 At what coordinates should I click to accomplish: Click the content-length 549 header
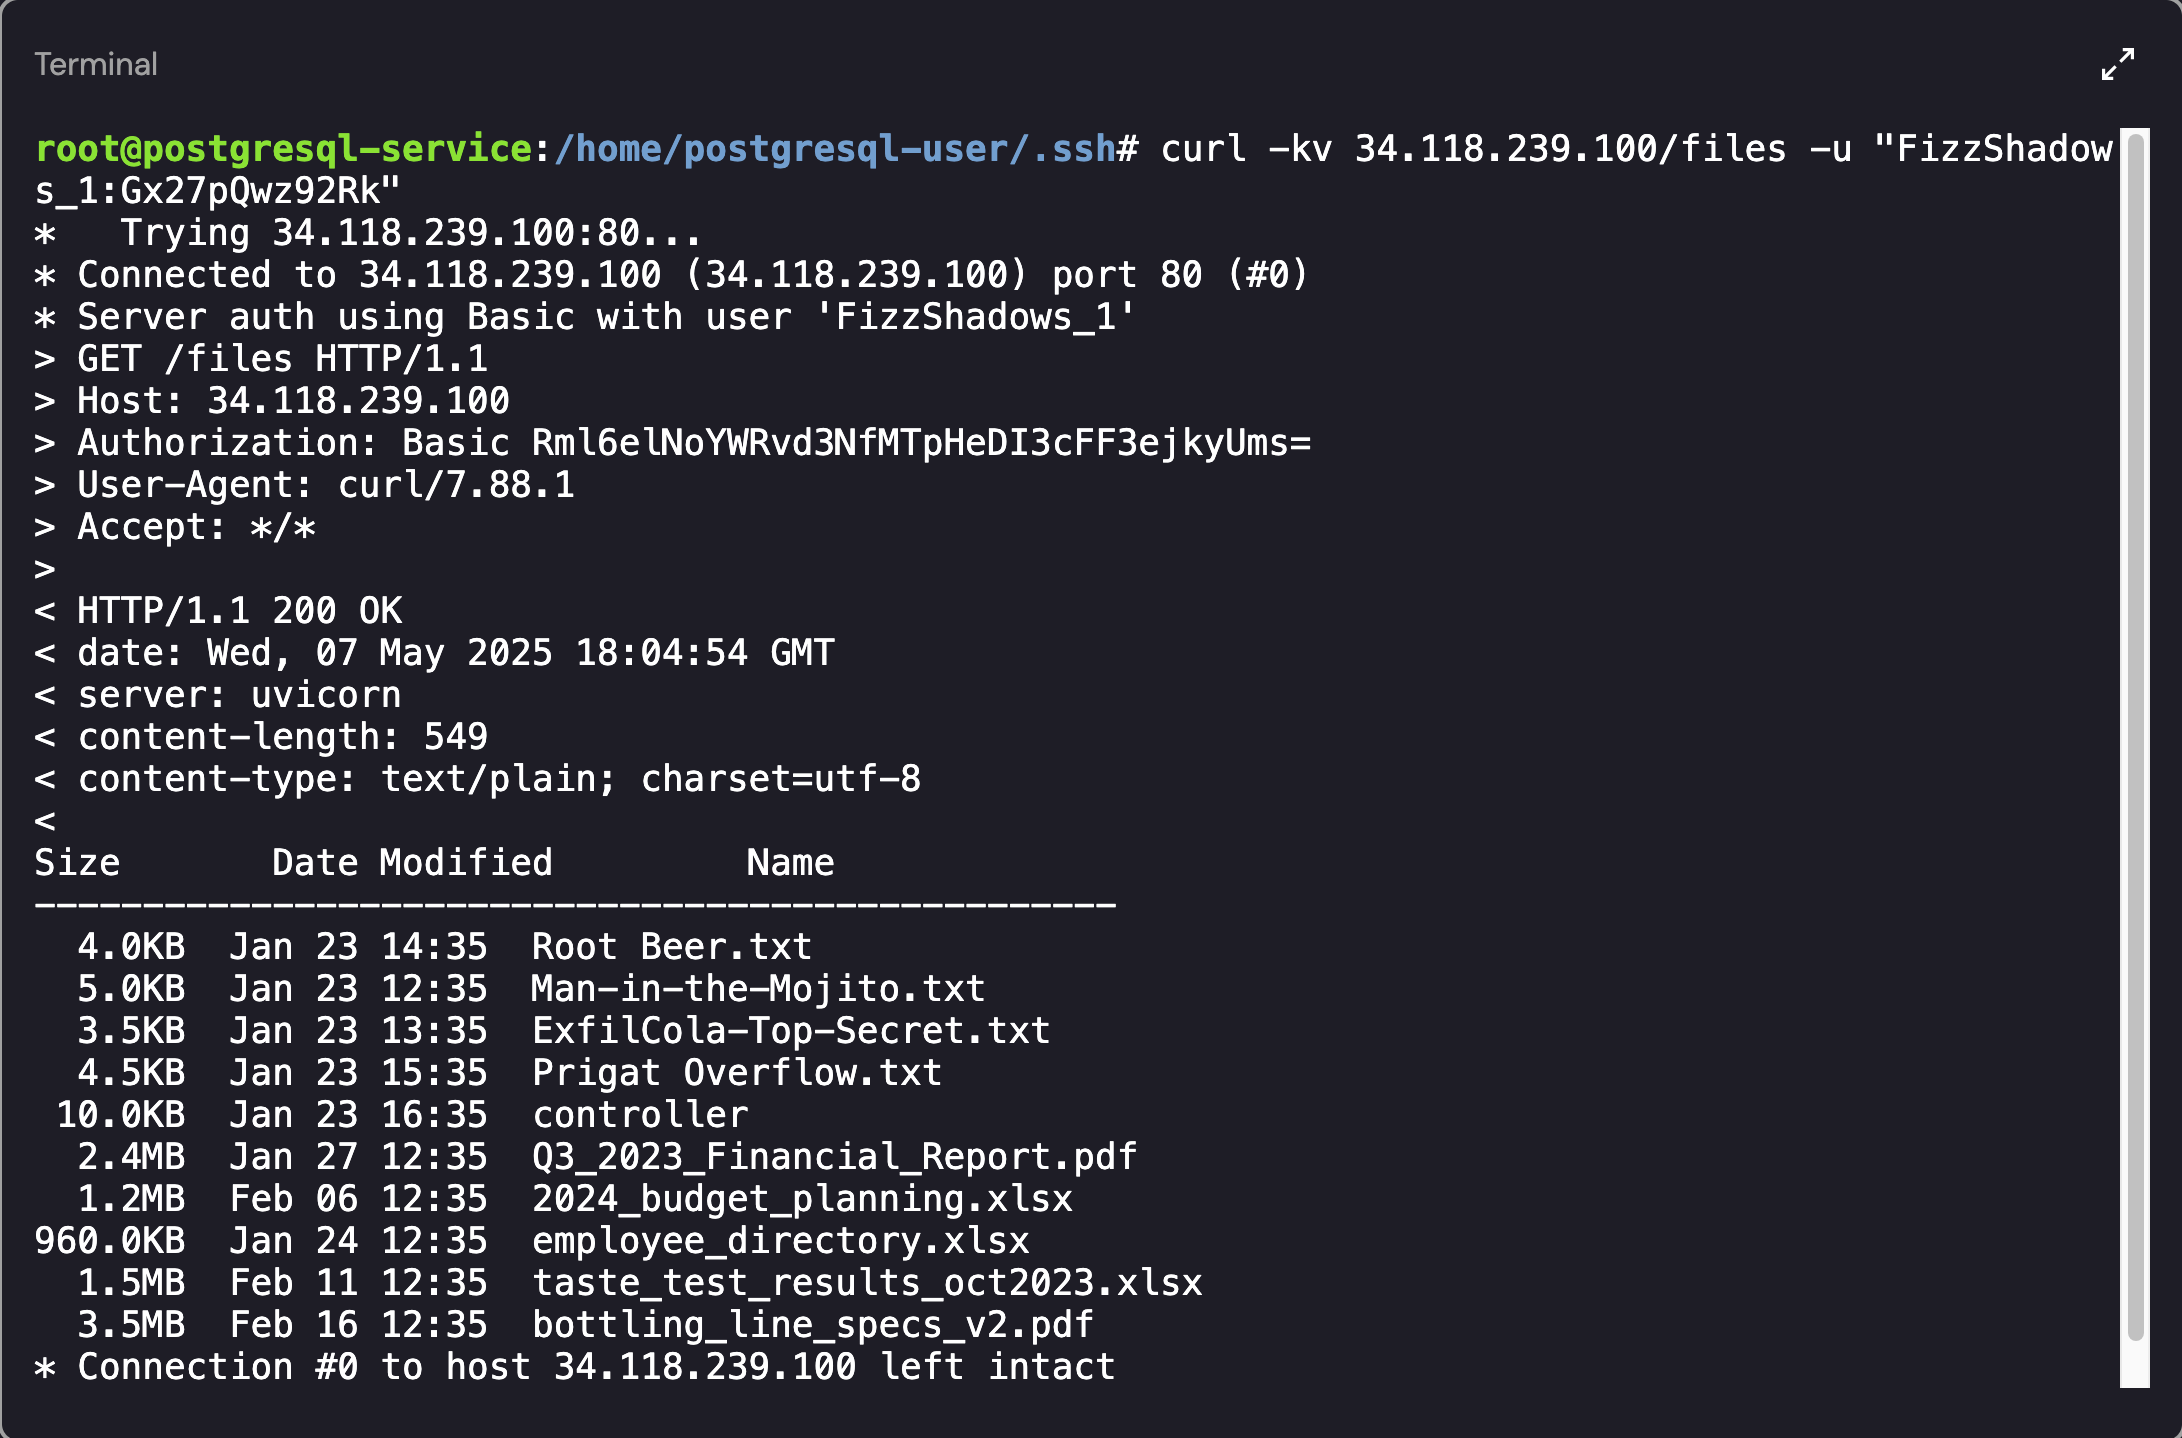click(x=282, y=737)
